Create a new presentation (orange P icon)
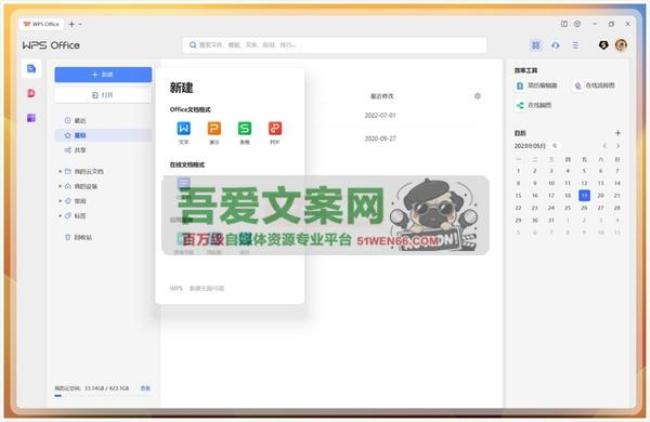 pos(214,129)
